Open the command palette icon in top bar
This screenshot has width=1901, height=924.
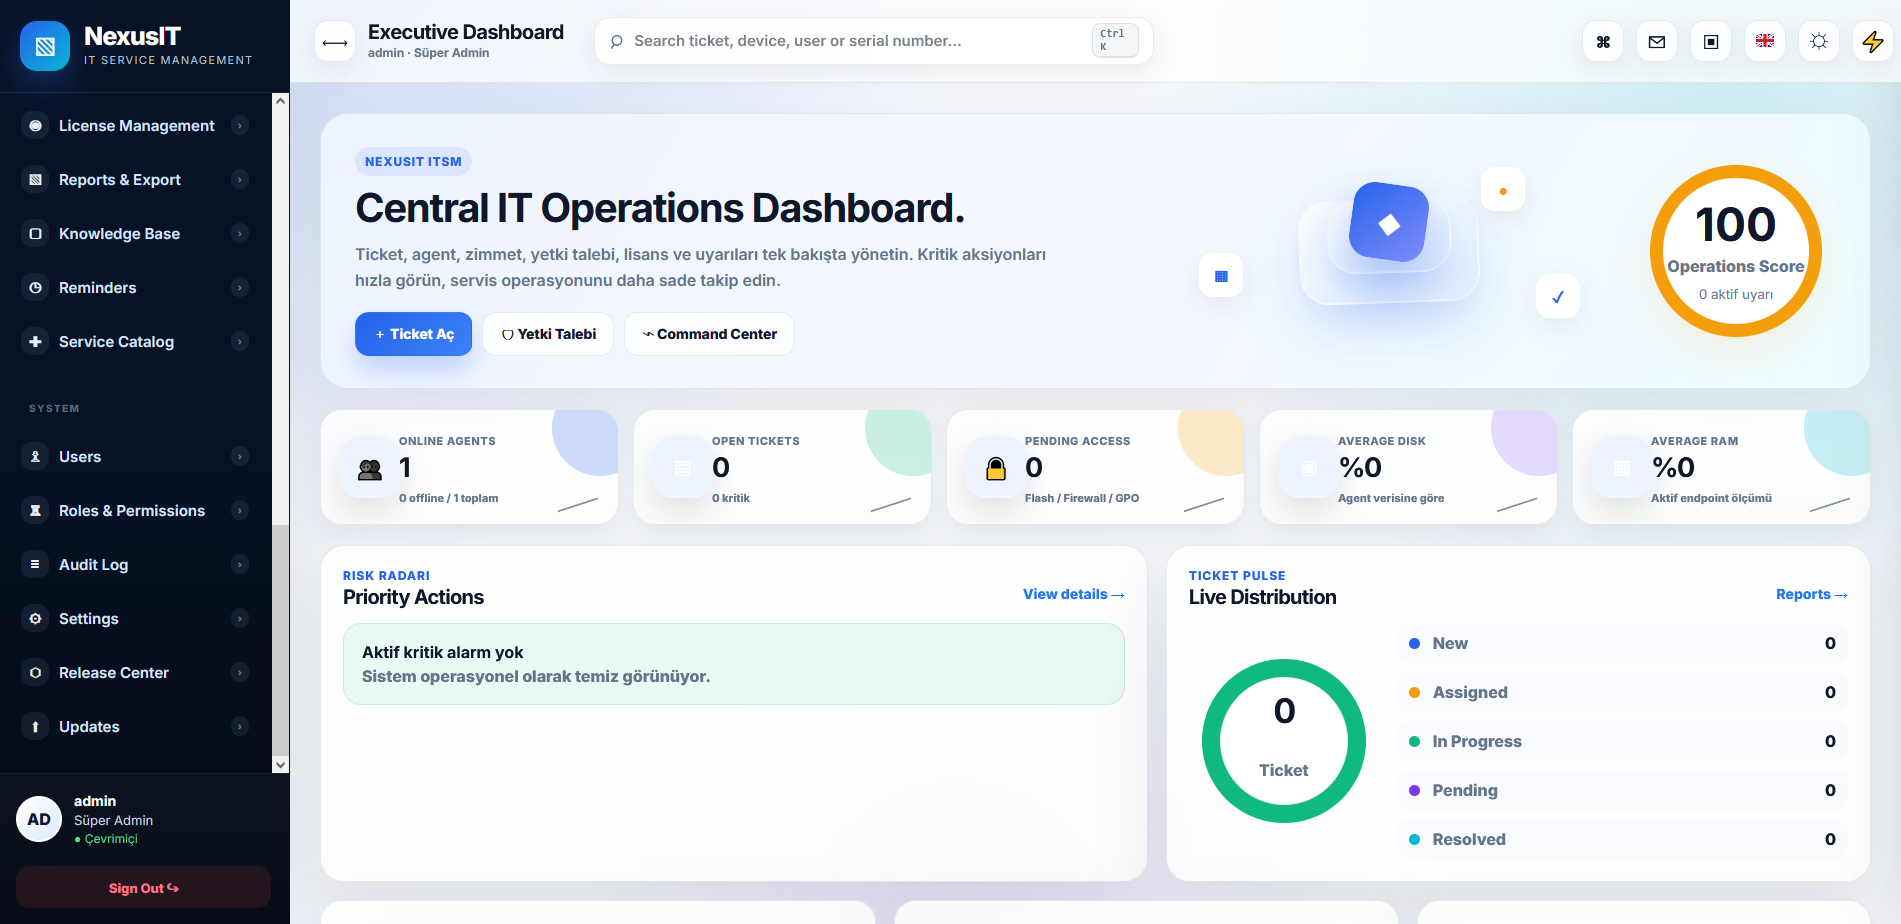point(1603,42)
